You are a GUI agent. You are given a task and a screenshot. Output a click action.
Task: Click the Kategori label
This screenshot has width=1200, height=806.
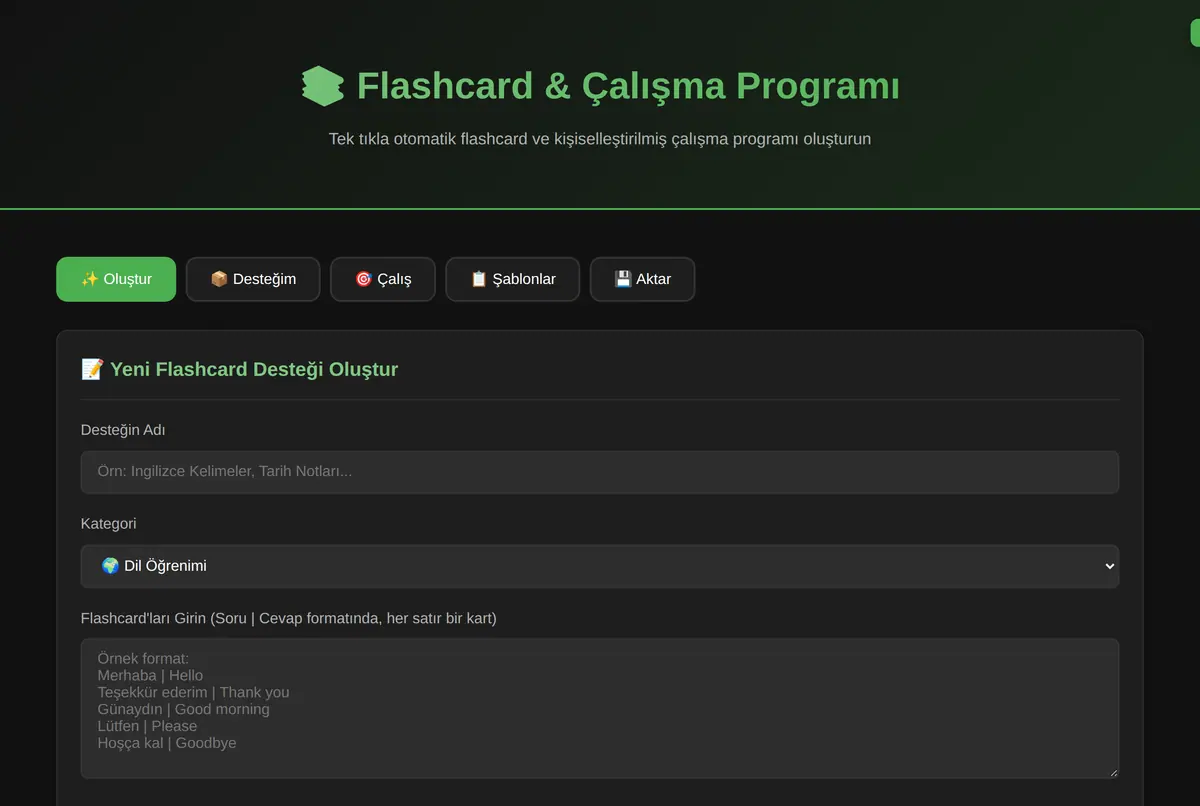(x=109, y=524)
